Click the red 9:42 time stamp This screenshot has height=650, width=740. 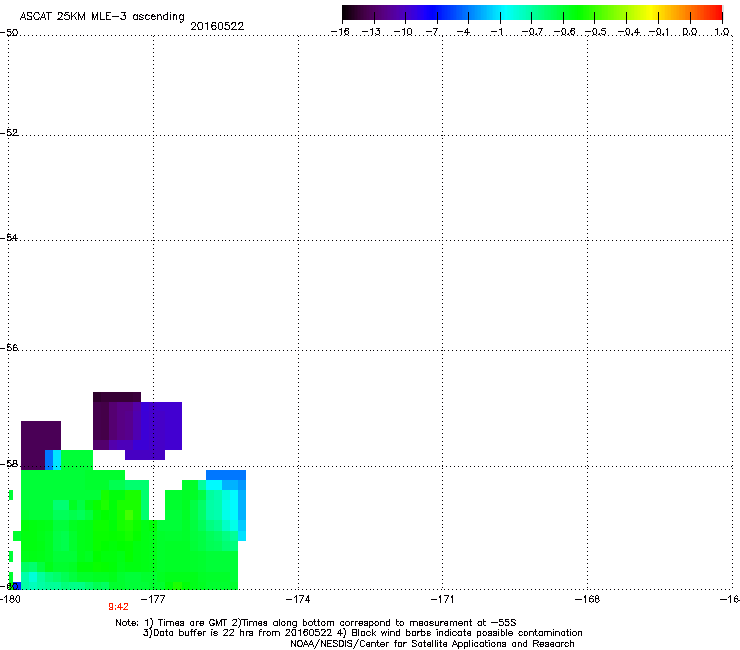point(118,607)
